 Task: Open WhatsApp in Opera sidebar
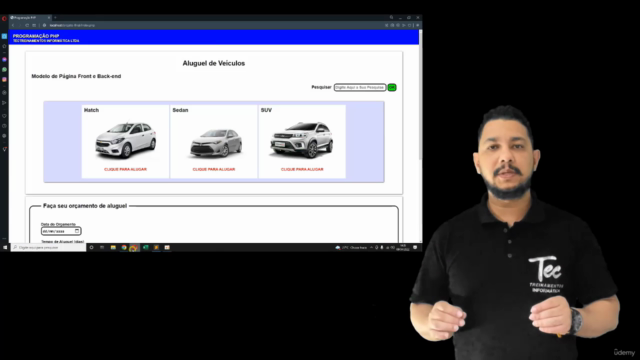[4, 69]
